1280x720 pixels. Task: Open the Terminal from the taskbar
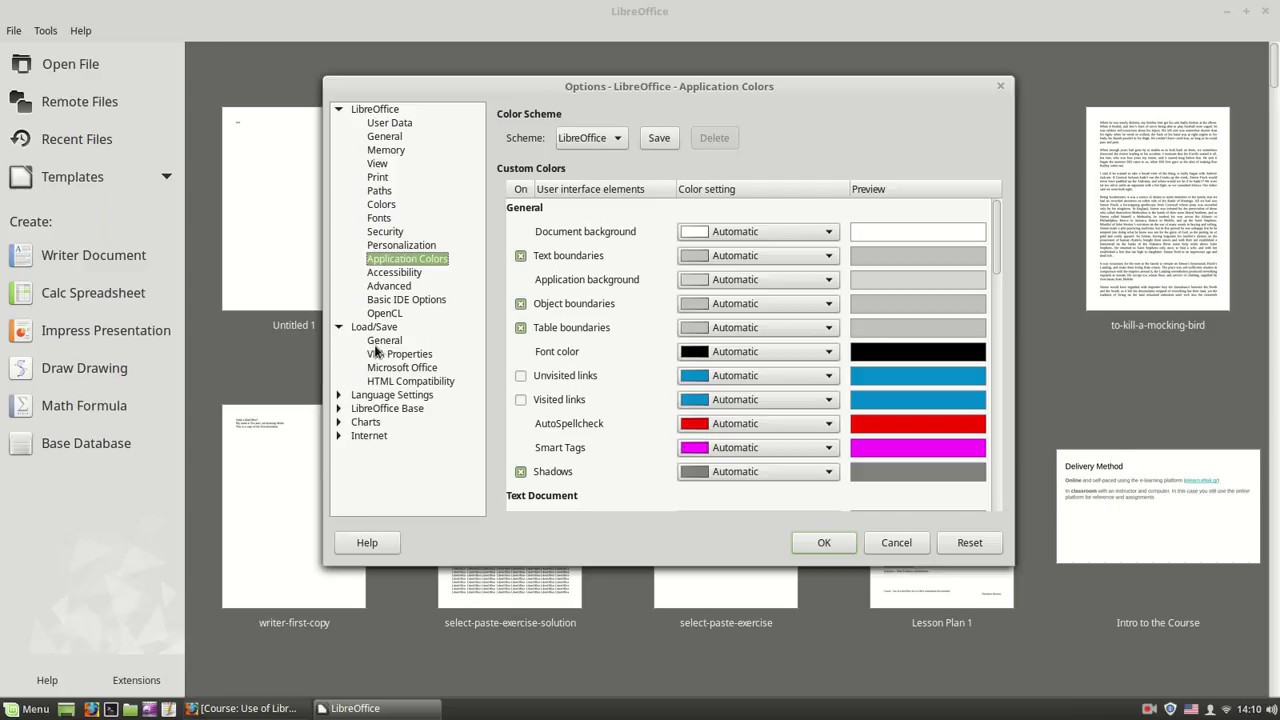(x=111, y=709)
